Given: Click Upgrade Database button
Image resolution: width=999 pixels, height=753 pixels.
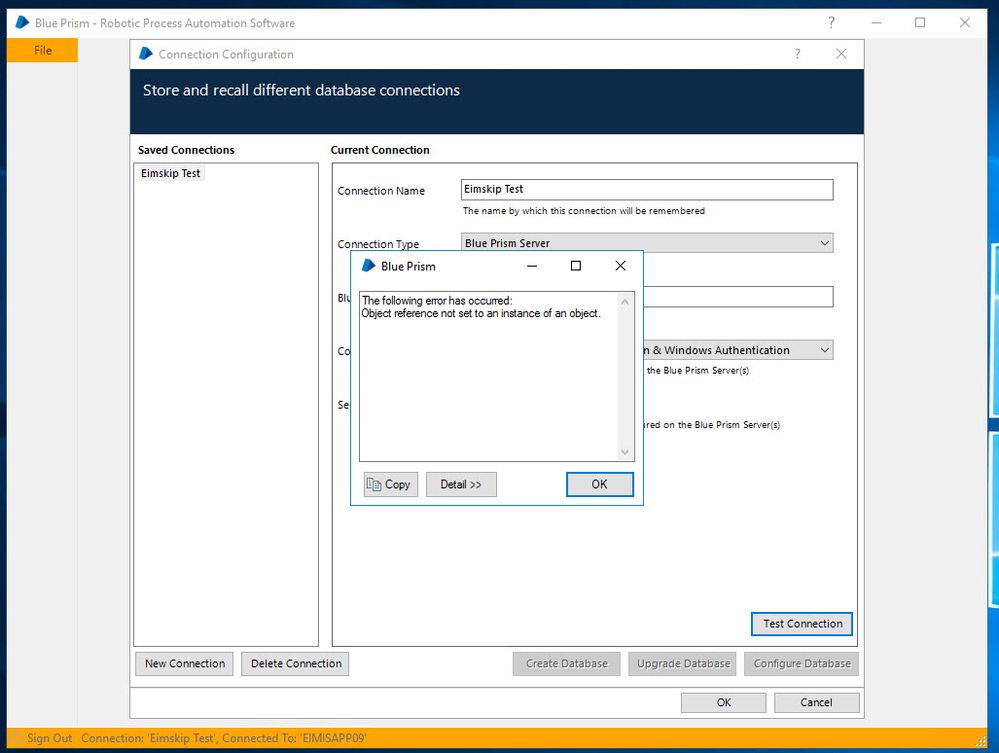Looking at the screenshot, I should click(683, 663).
